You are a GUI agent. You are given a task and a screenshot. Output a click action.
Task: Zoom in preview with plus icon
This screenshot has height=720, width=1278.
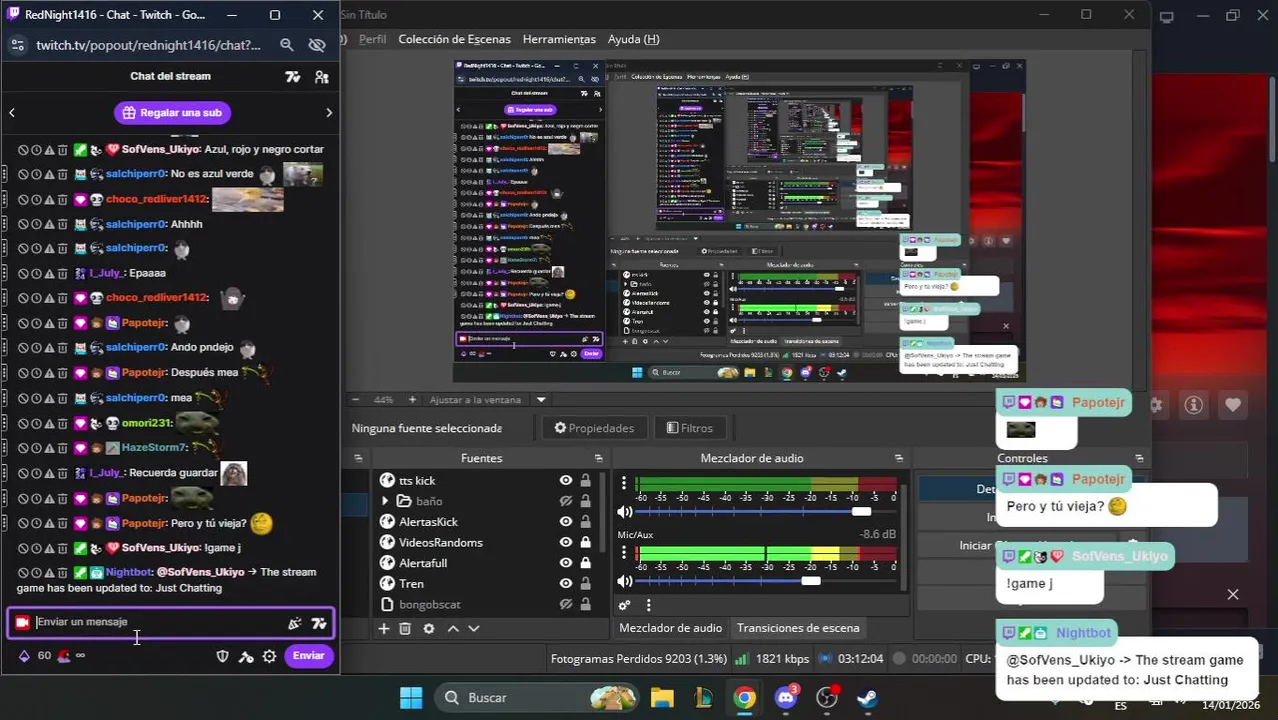[412, 399]
